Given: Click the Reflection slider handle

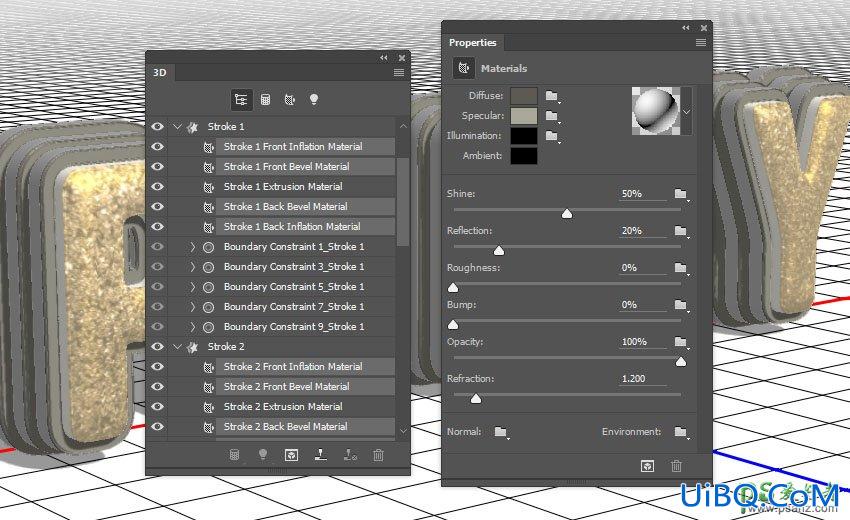Looking at the screenshot, I should coord(499,251).
